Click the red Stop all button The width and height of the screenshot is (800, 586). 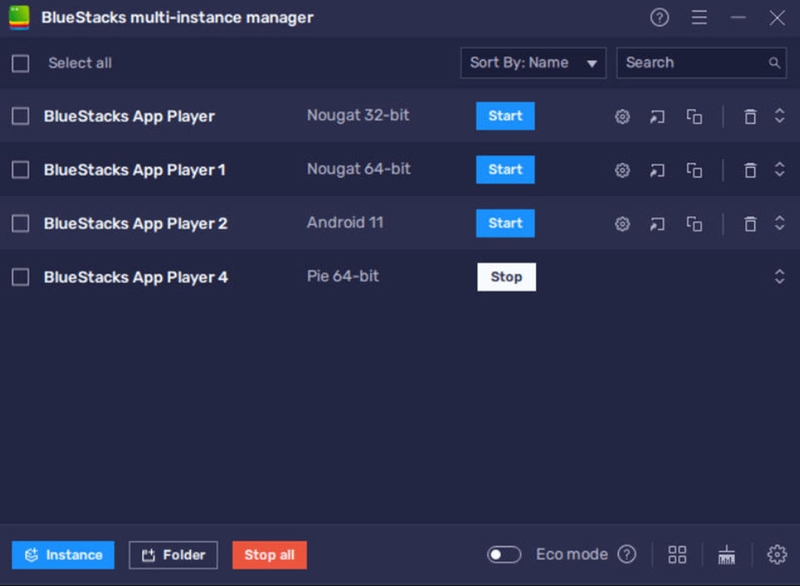(269, 555)
